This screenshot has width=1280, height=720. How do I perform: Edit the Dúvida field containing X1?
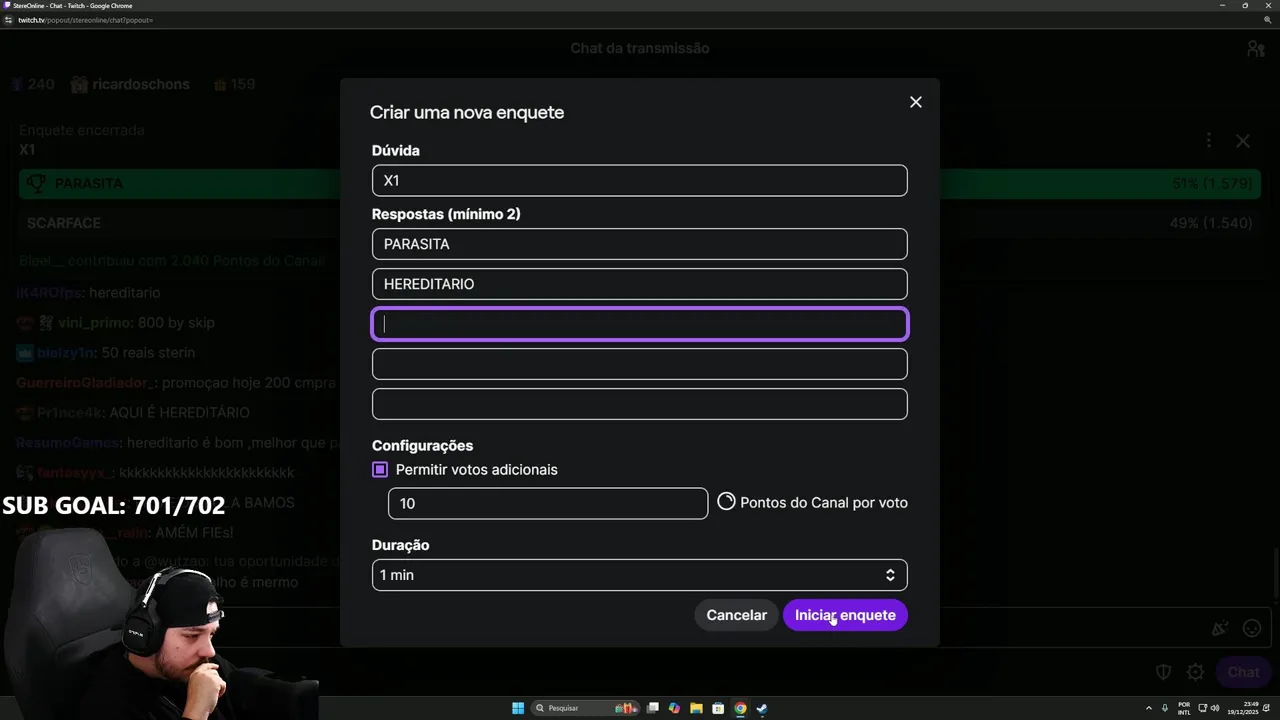point(639,181)
